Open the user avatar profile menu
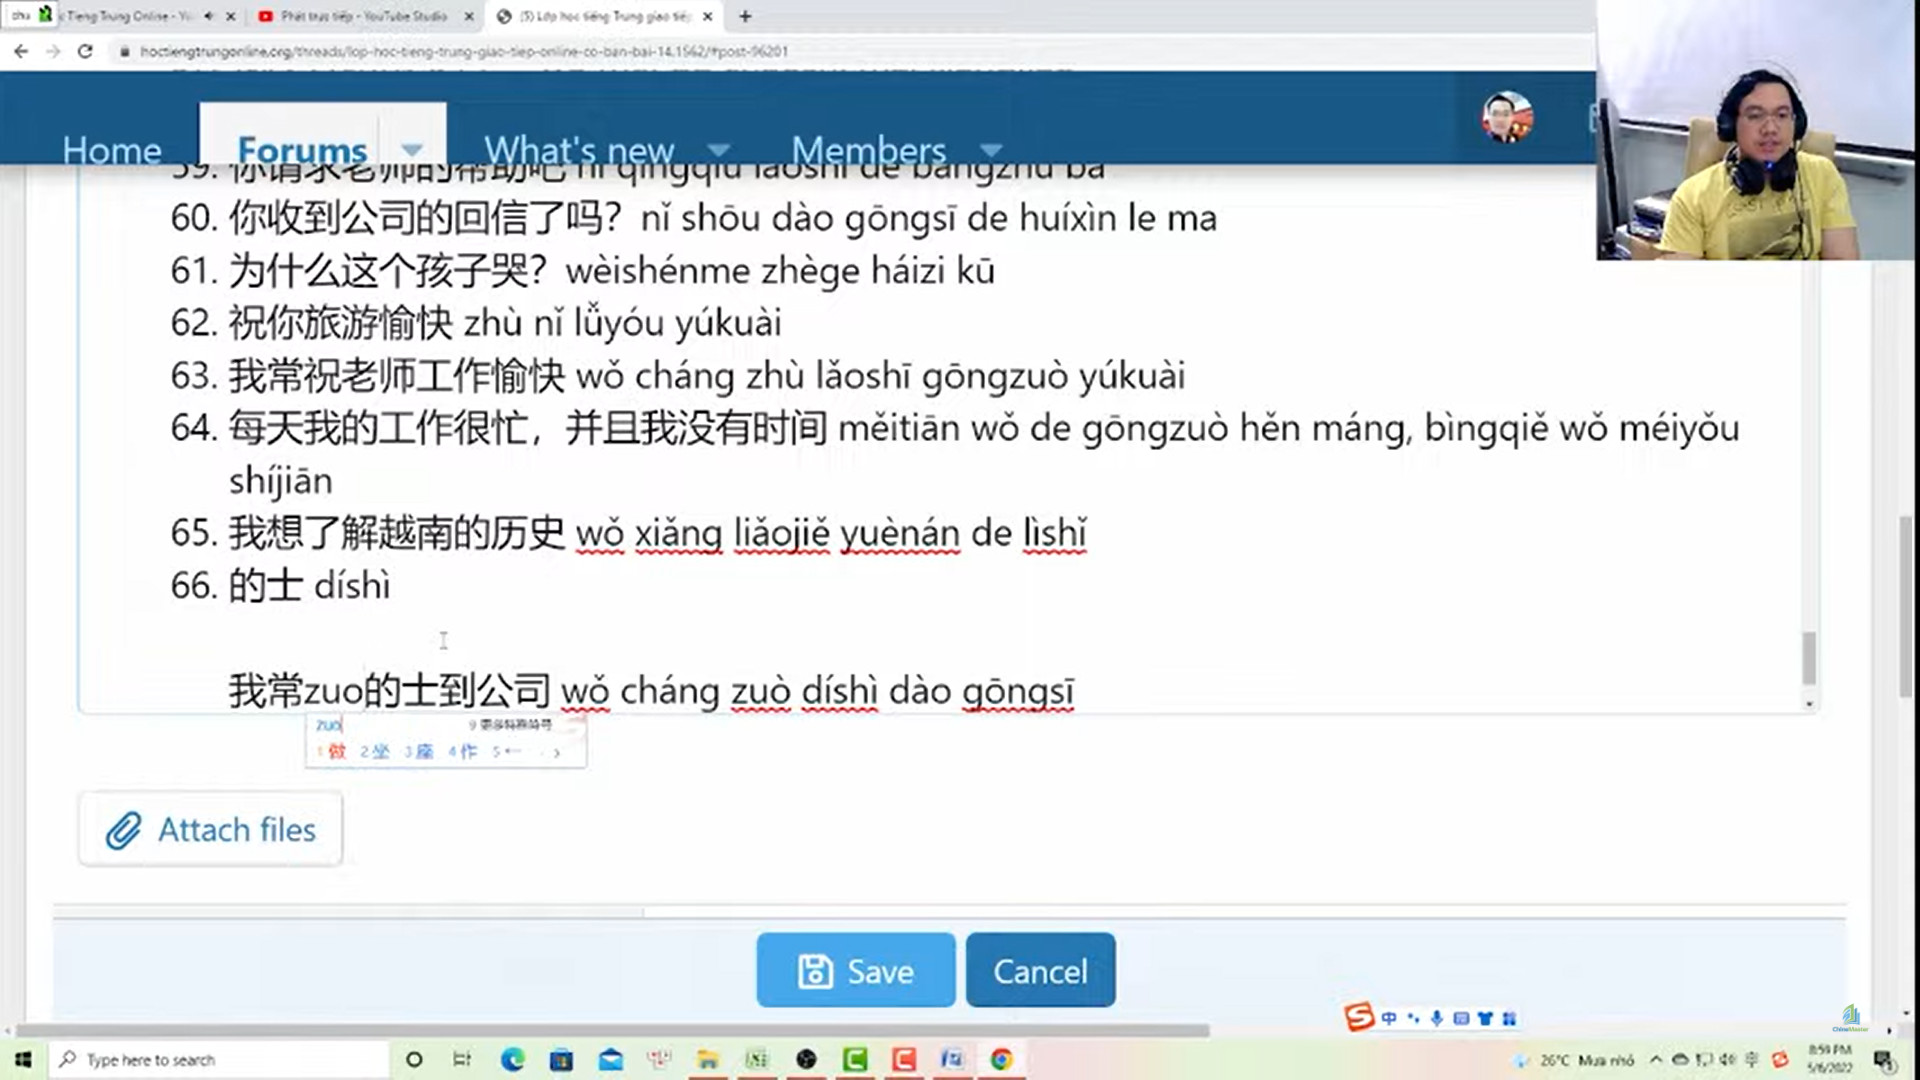The width and height of the screenshot is (1920, 1080). [x=1507, y=118]
